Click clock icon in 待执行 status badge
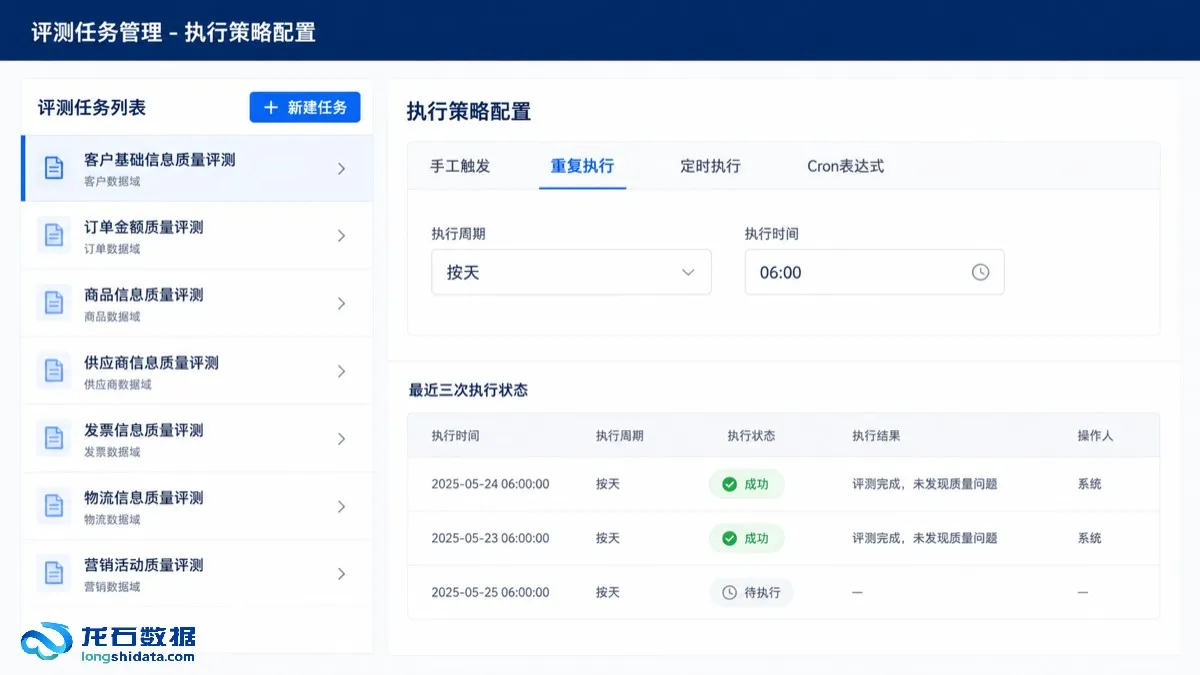This screenshot has width=1200, height=675. tap(730, 592)
